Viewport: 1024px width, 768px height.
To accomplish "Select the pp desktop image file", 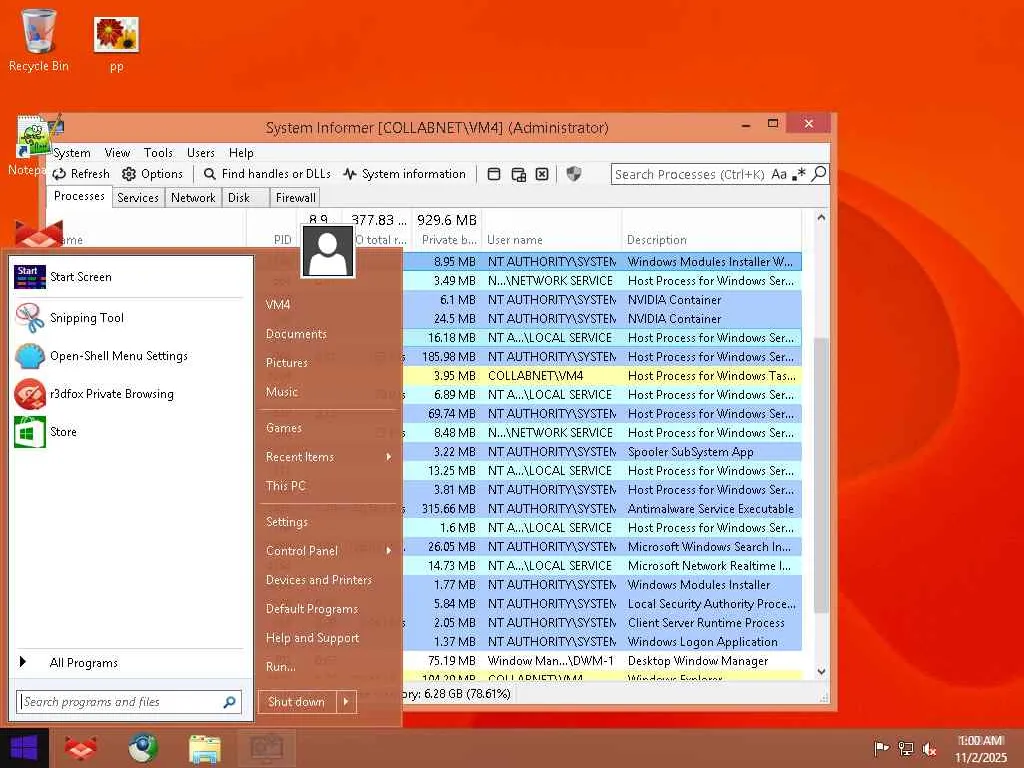I will pos(116,44).
